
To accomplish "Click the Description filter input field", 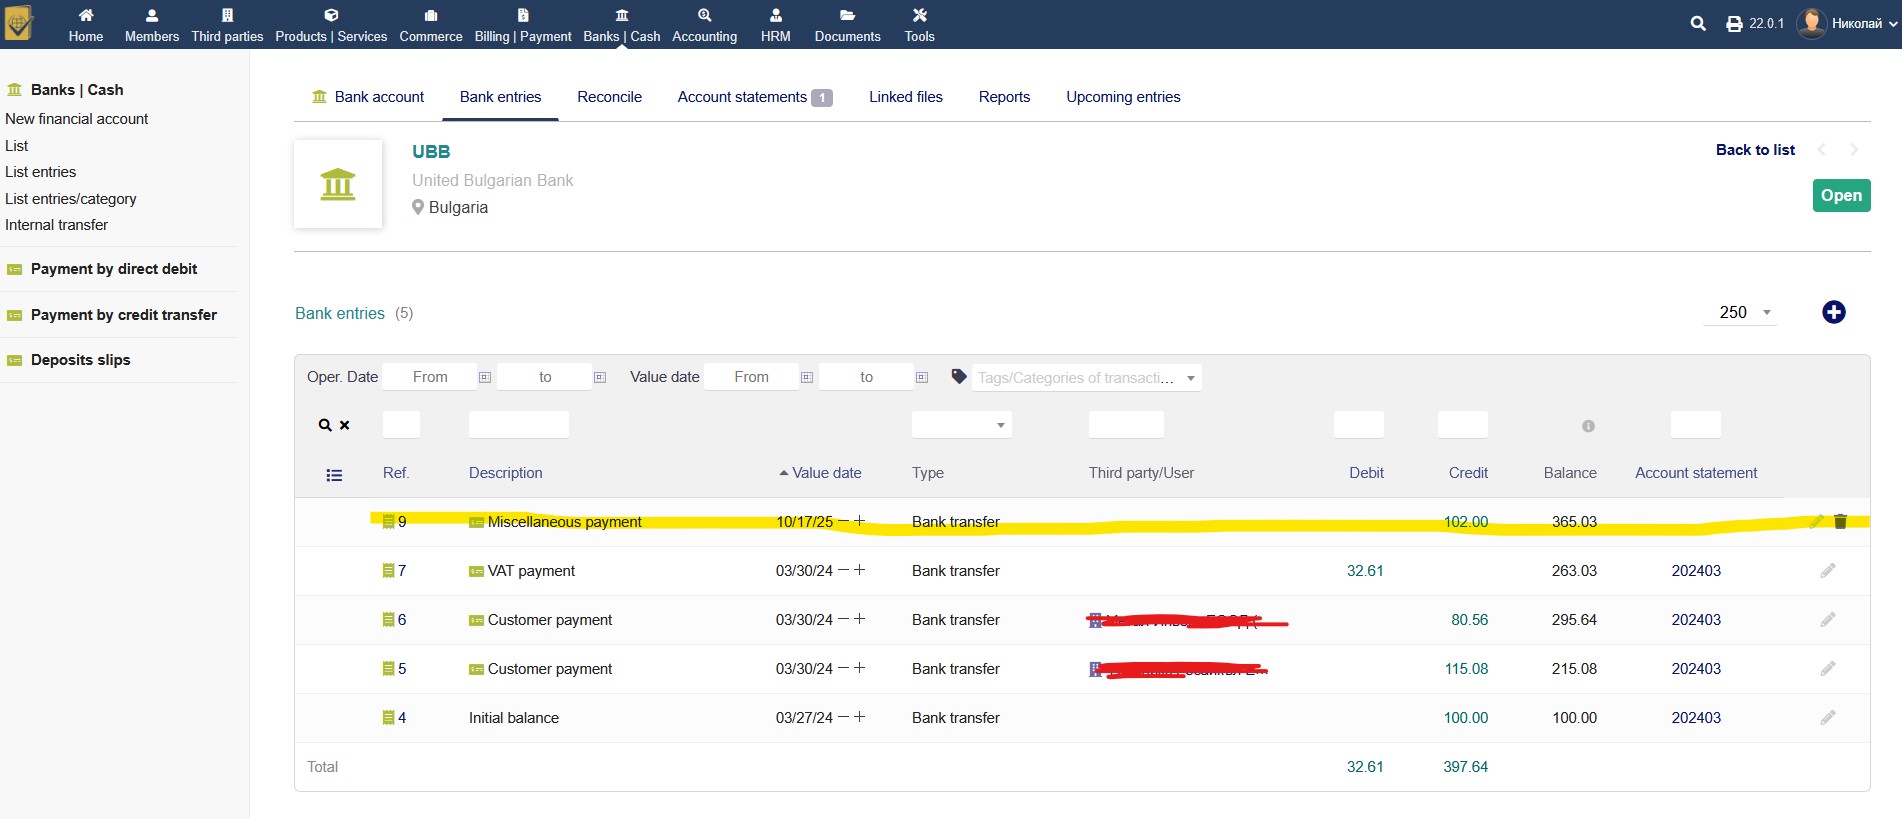I will click(x=518, y=425).
